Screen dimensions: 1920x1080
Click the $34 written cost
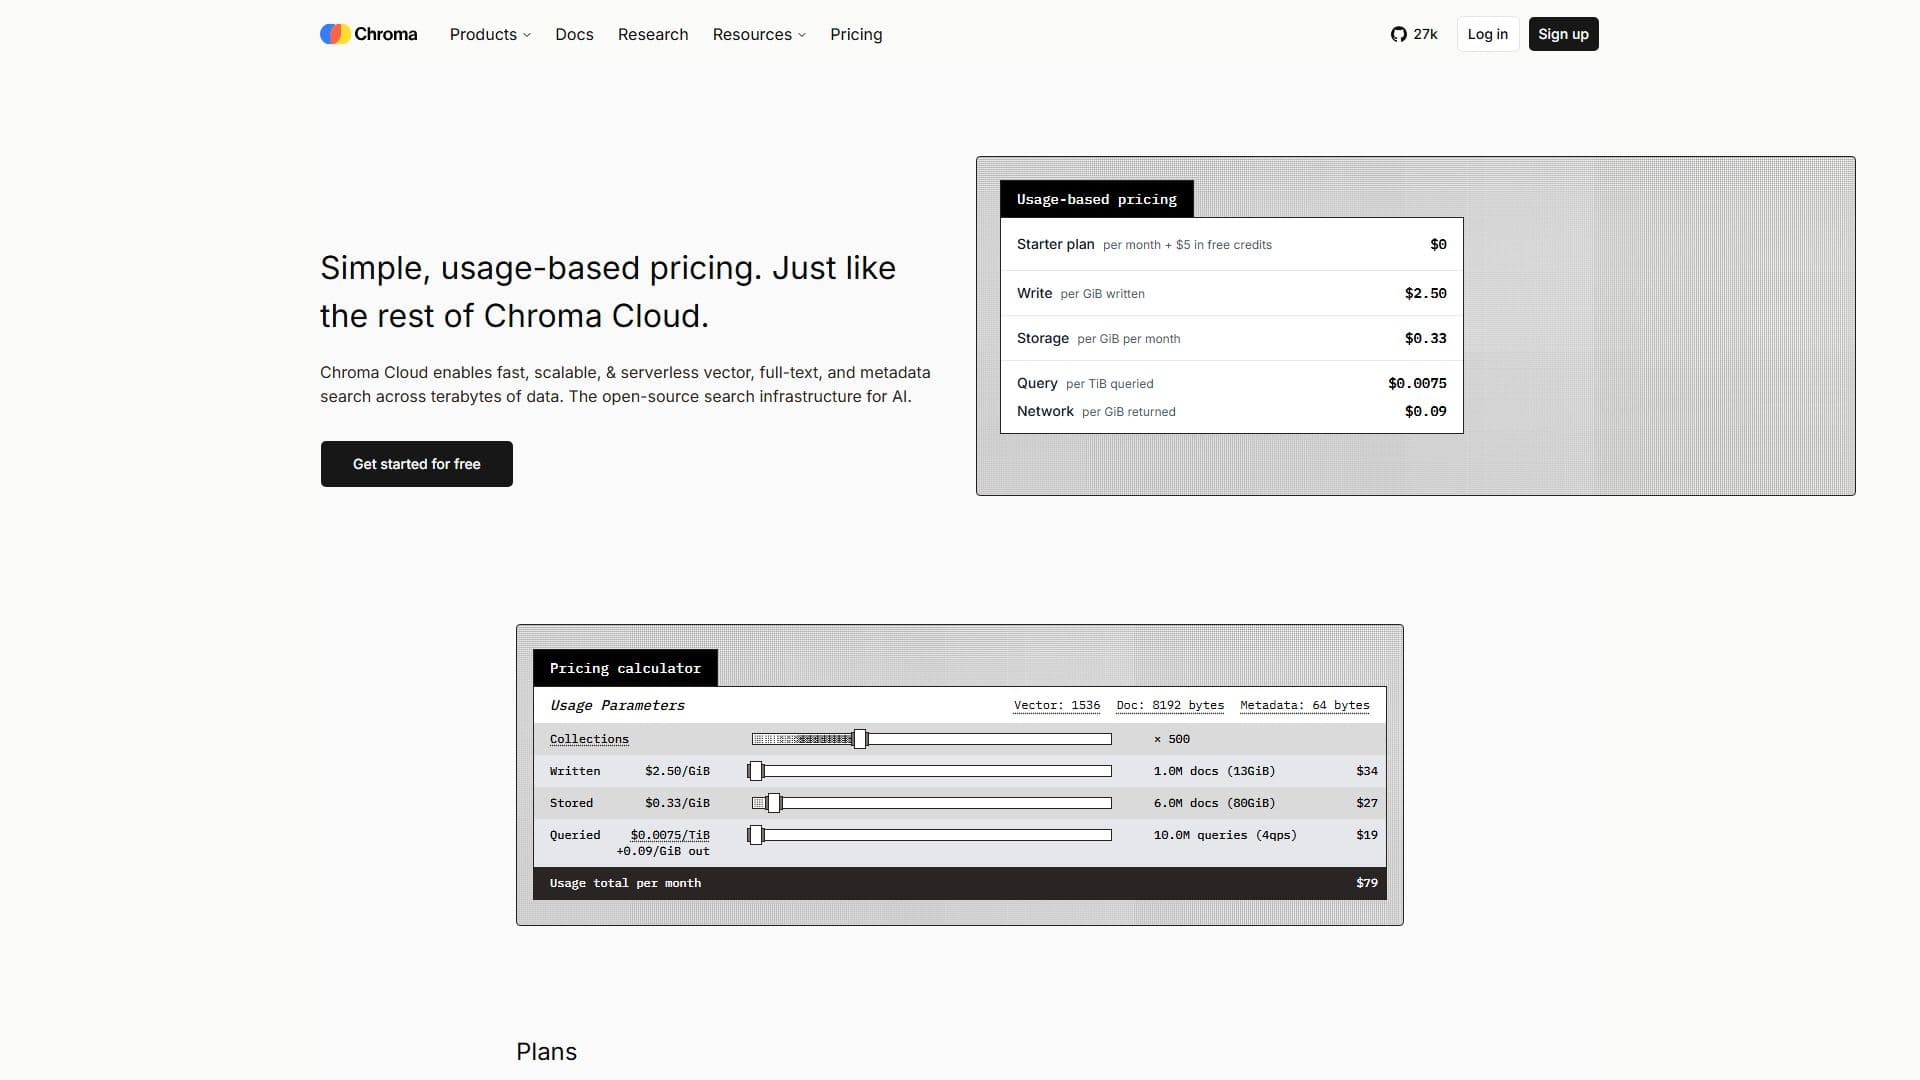click(1367, 771)
